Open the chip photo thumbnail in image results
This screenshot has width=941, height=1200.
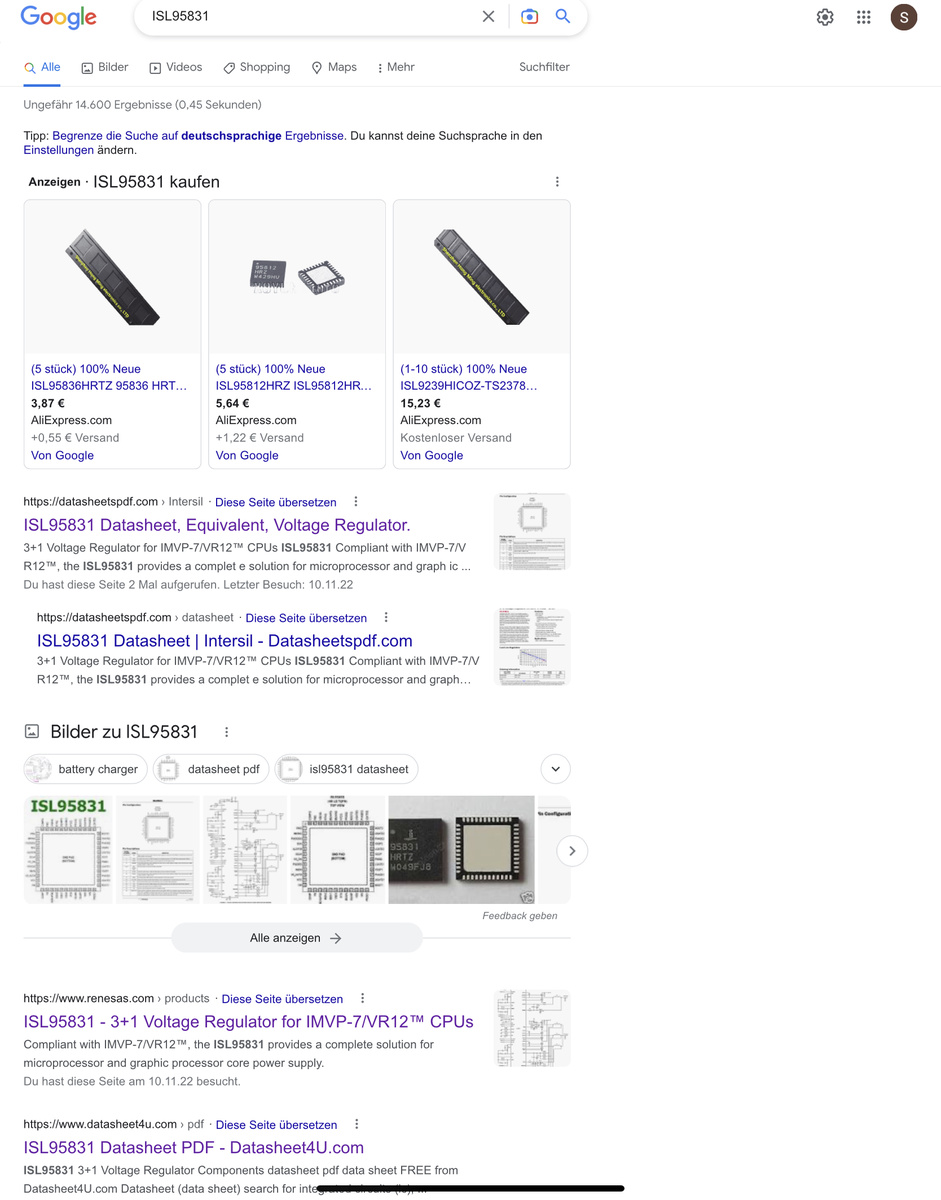pyautogui.click(x=461, y=850)
